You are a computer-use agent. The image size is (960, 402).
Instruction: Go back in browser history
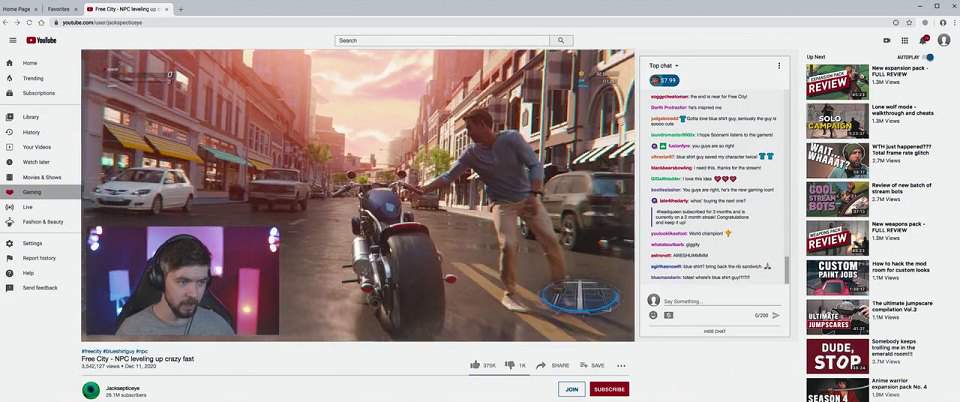(6, 23)
